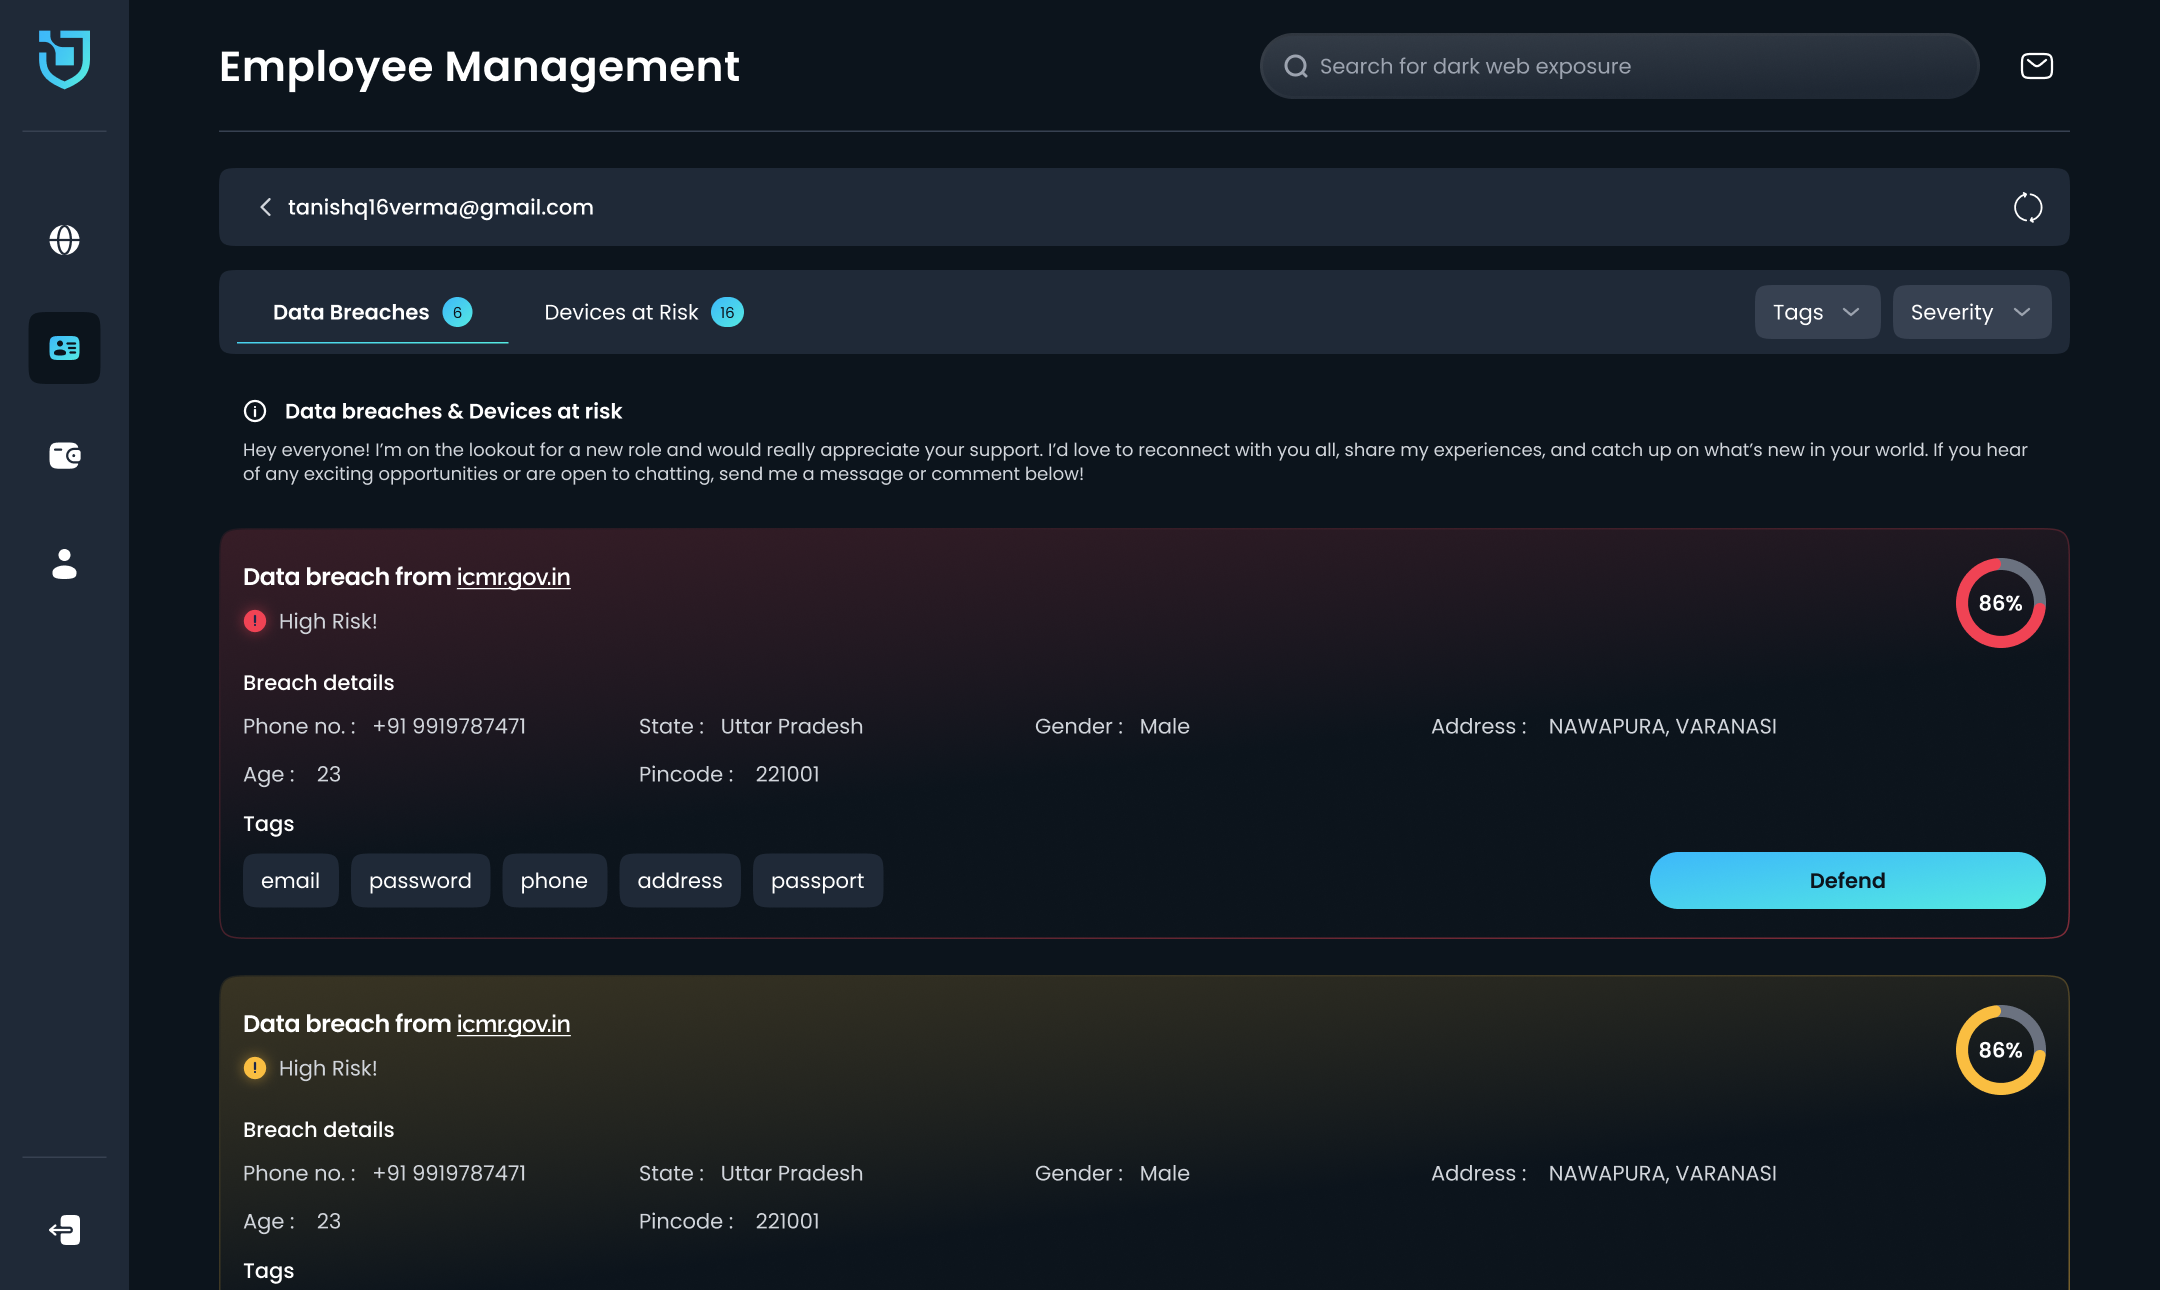This screenshot has height=1290, width=2160.
Task: Switch to the Data Breaches tab
Action: (x=372, y=312)
